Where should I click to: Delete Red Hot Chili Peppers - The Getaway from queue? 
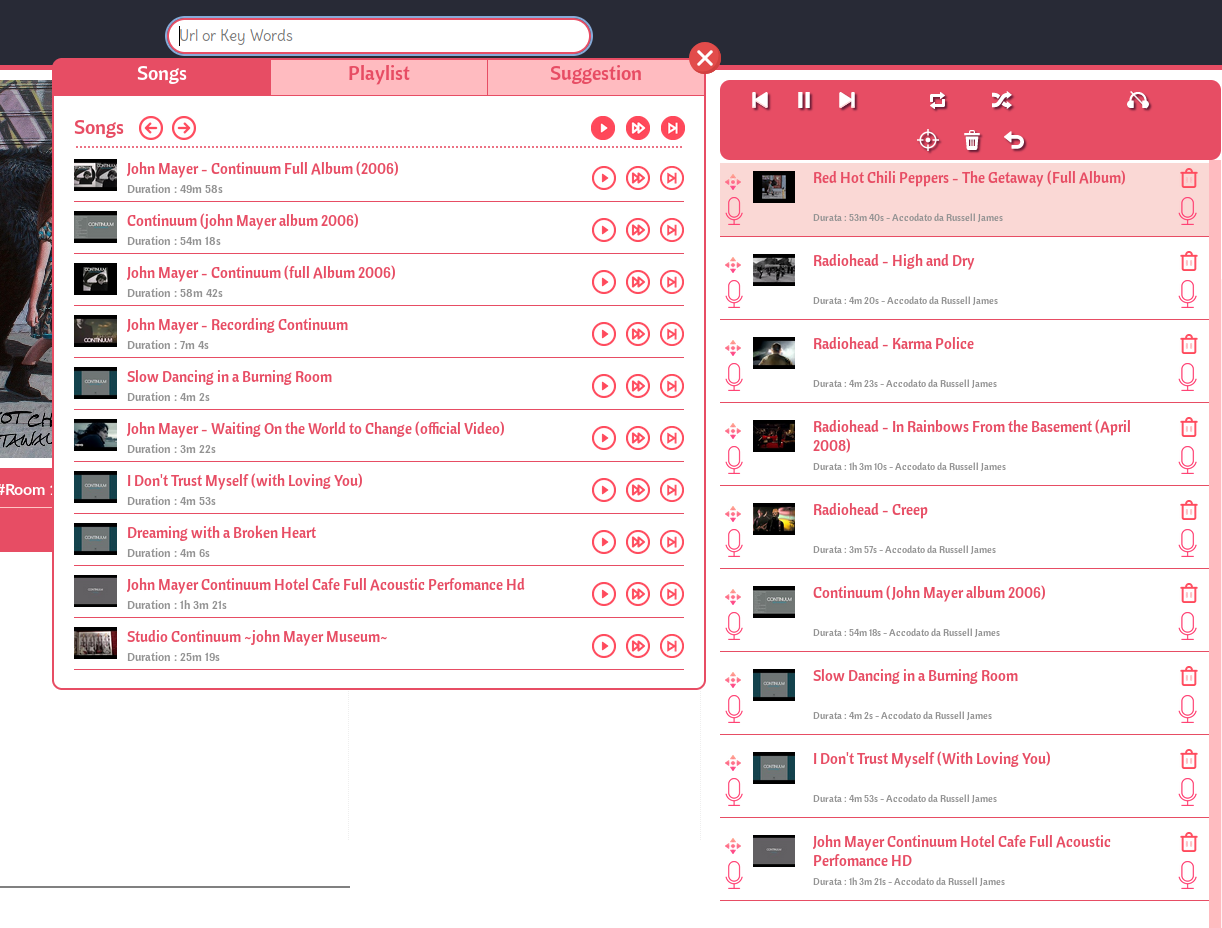(x=1189, y=179)
